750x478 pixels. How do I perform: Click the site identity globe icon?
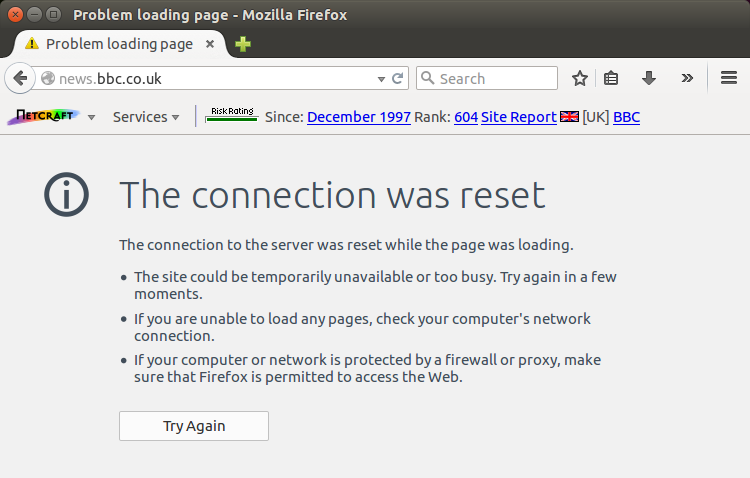[48, 78]
